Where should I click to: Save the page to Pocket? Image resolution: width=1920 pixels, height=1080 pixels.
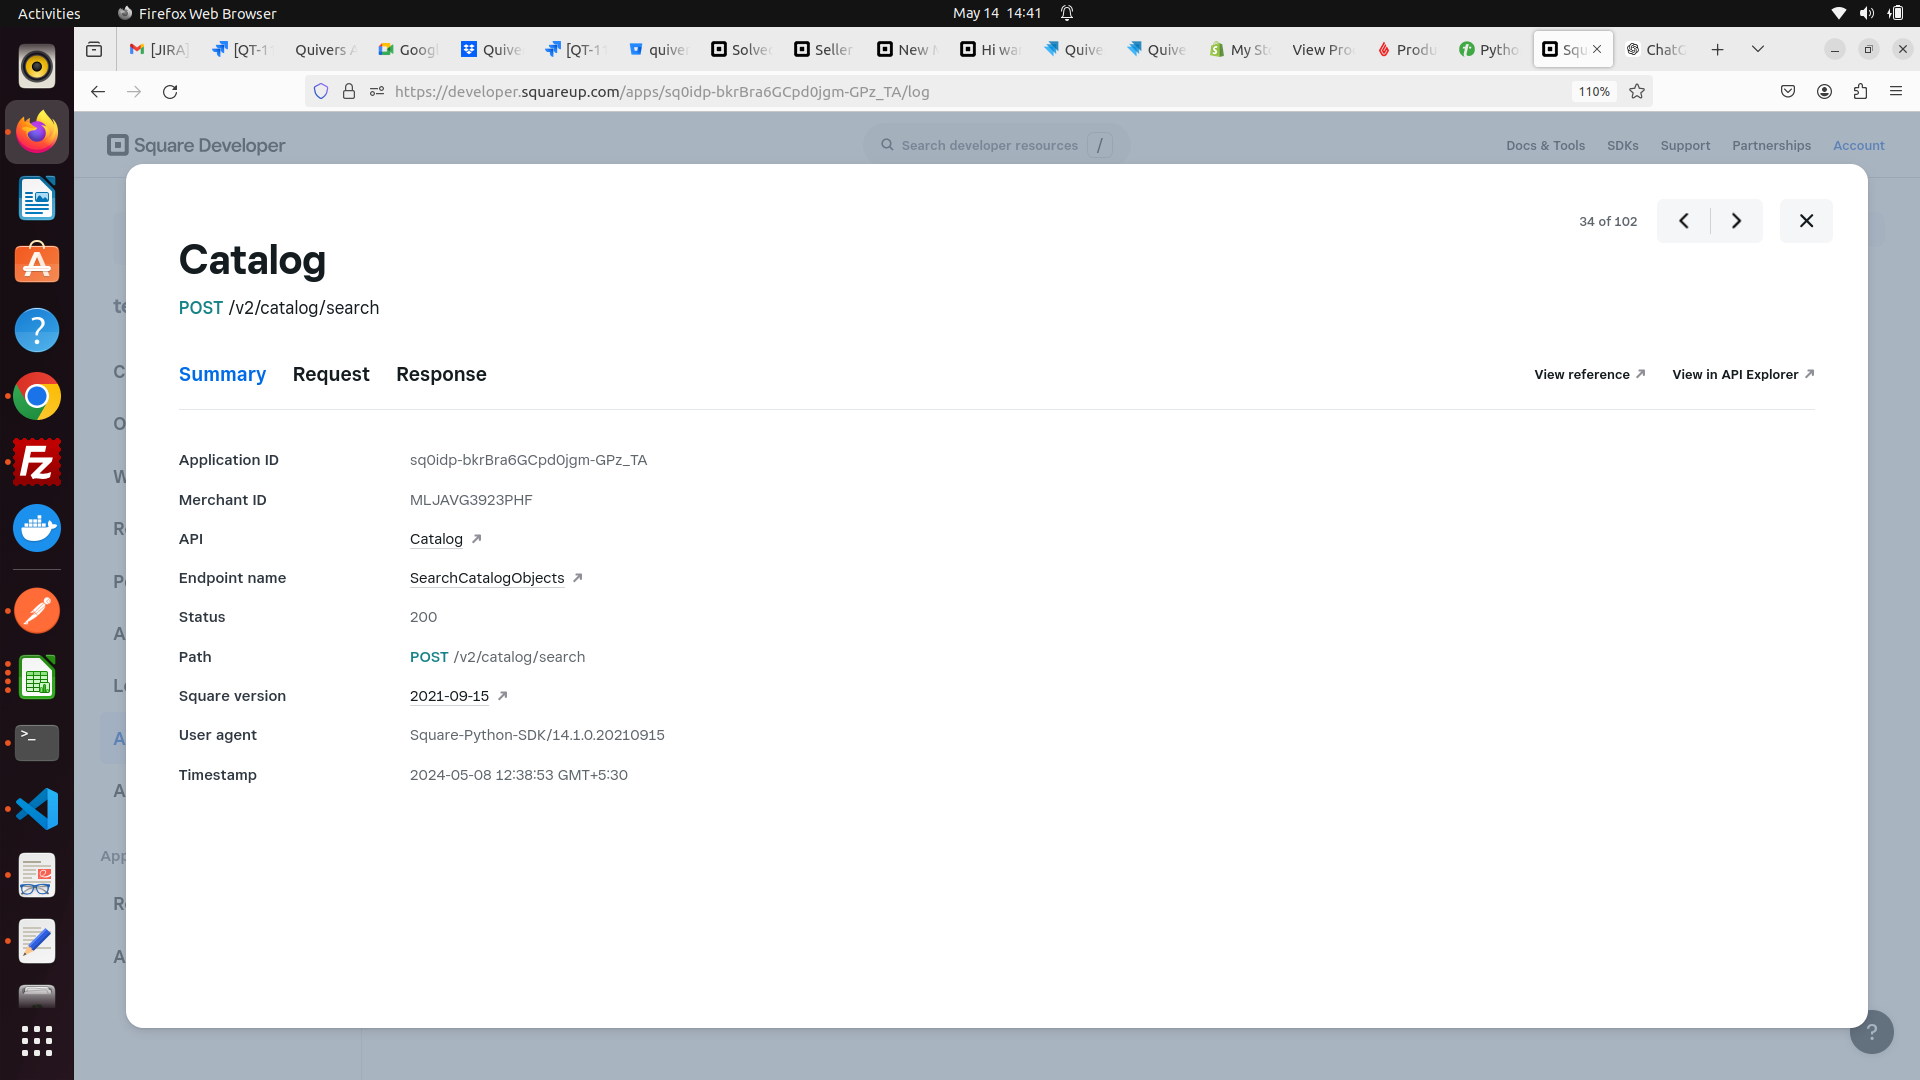click(1789, 91)
